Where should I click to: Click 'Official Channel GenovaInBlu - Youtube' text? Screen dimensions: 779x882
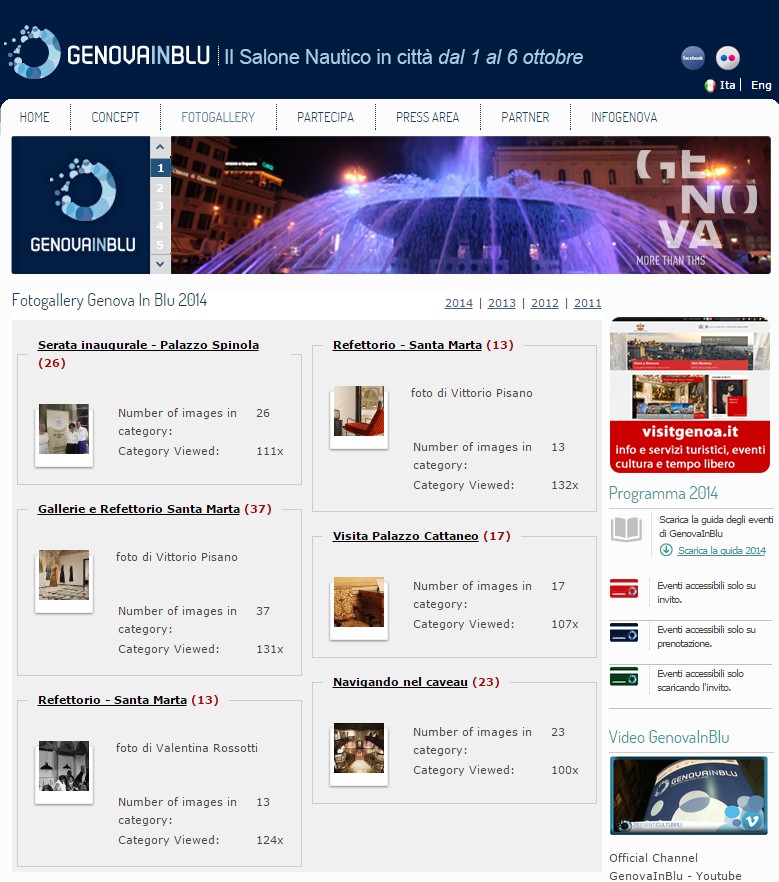pyautogui.click(x=675, y=867)
